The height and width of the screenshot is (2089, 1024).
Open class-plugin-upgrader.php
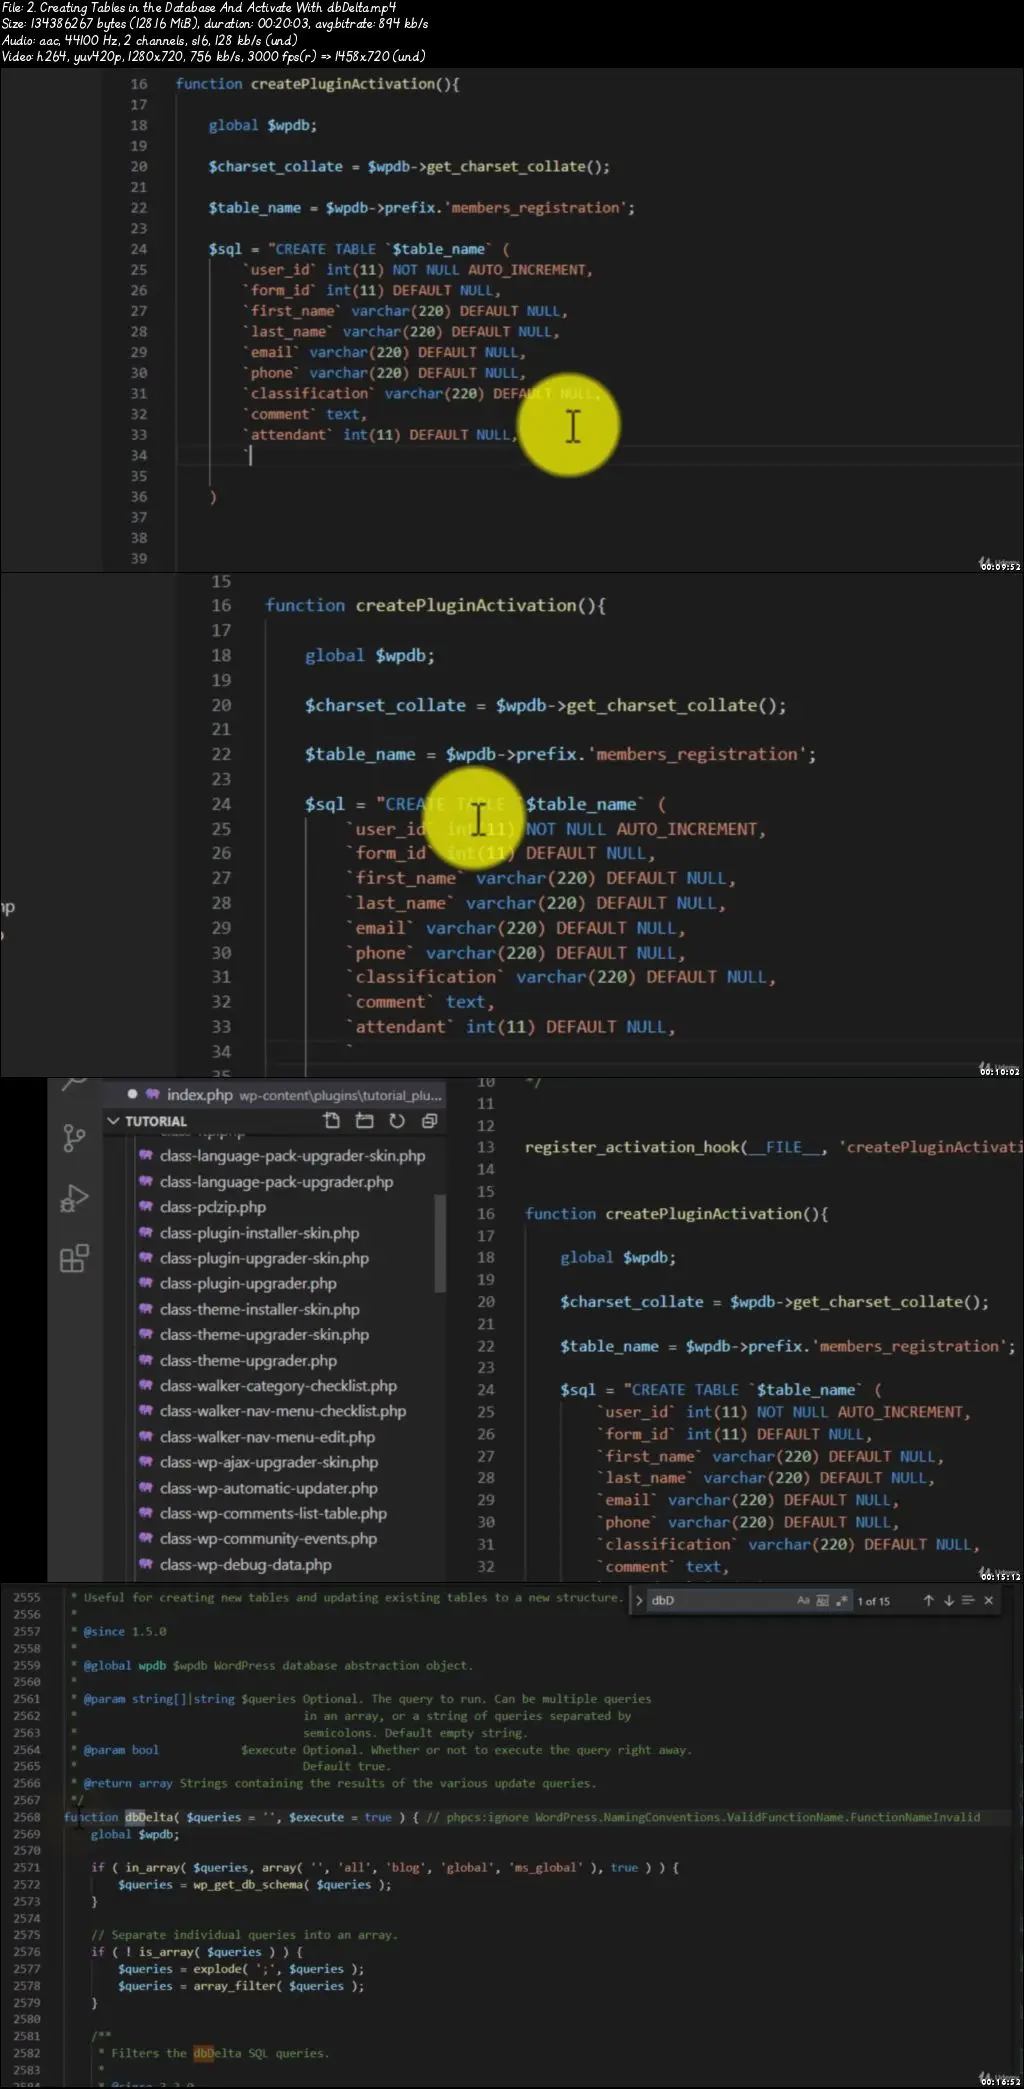tap(248, 1284)
